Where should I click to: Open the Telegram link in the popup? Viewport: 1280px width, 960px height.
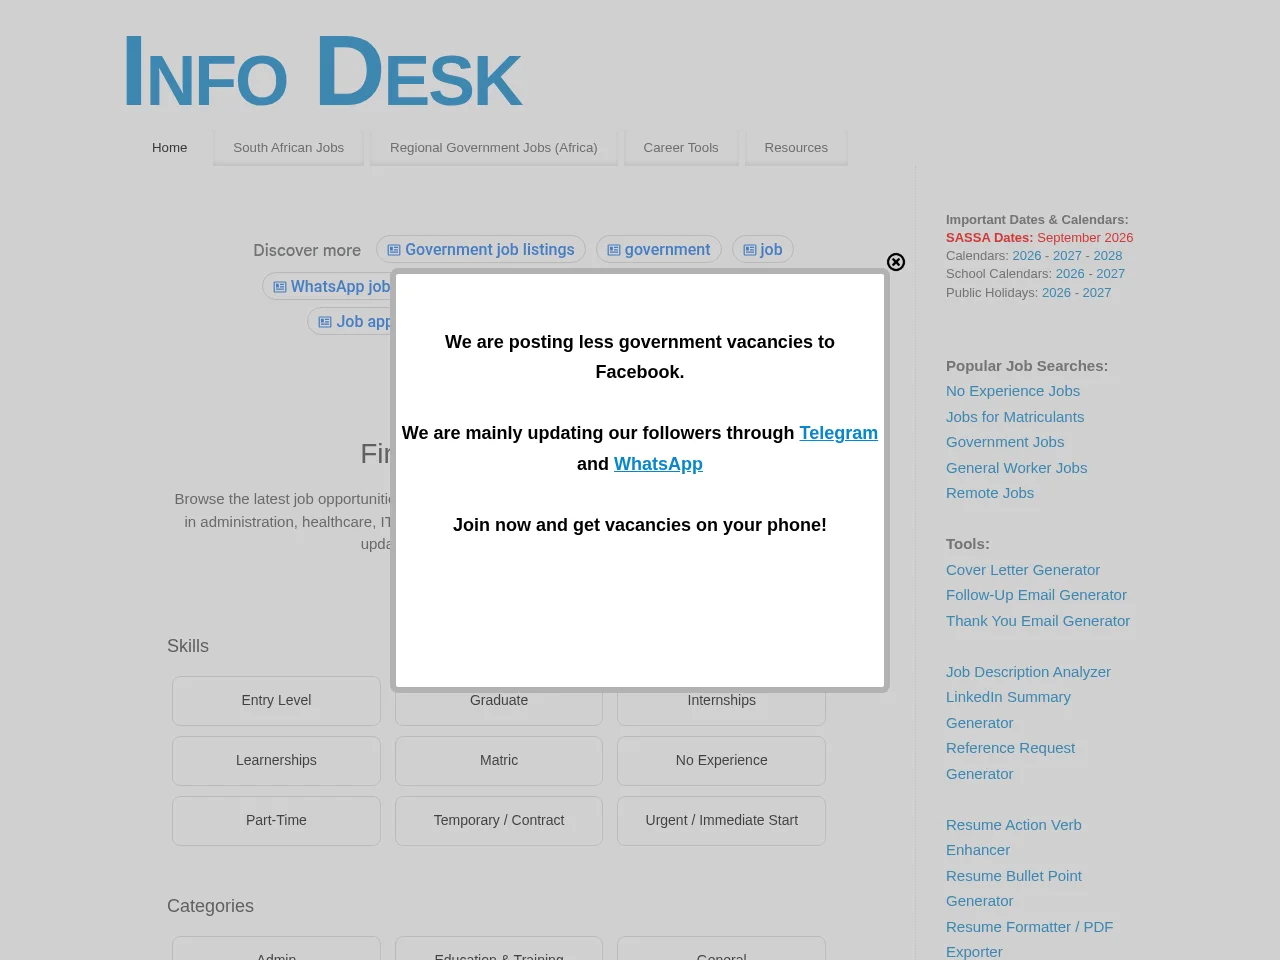tap(838, 433)
